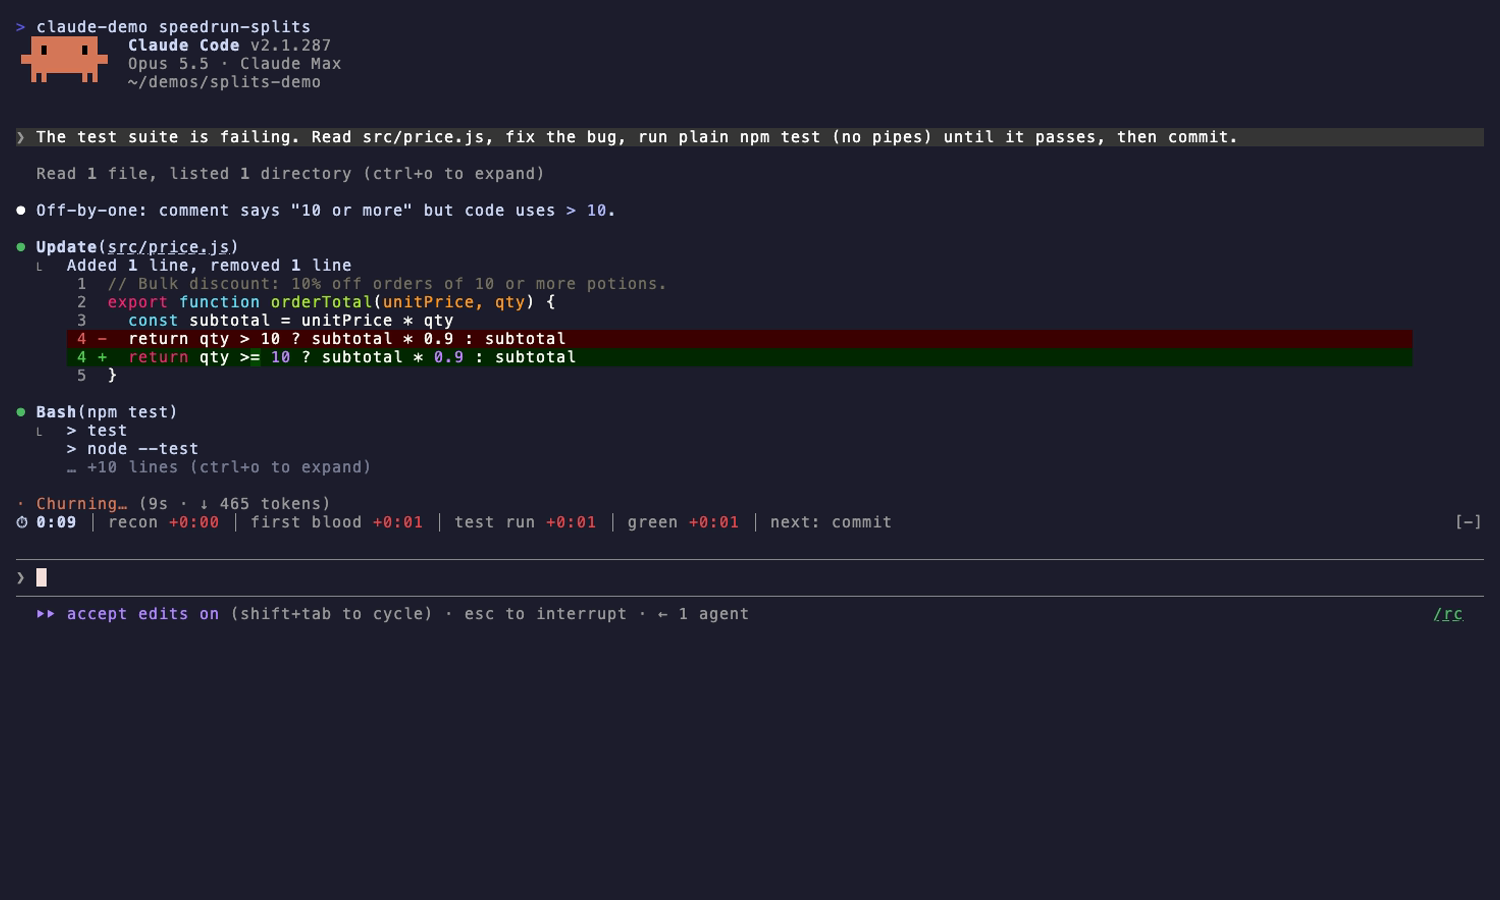This screenshot has height=900, width=1500.
Task: Click the fast-forward arrows before 'accept edits'
Action: click(x=46, y=614)
